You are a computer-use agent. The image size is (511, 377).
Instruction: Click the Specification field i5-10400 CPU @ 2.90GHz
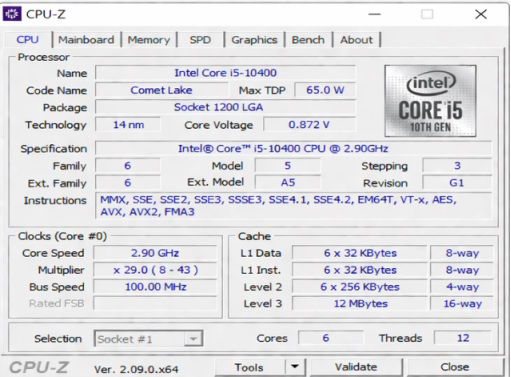coord(293,148)
